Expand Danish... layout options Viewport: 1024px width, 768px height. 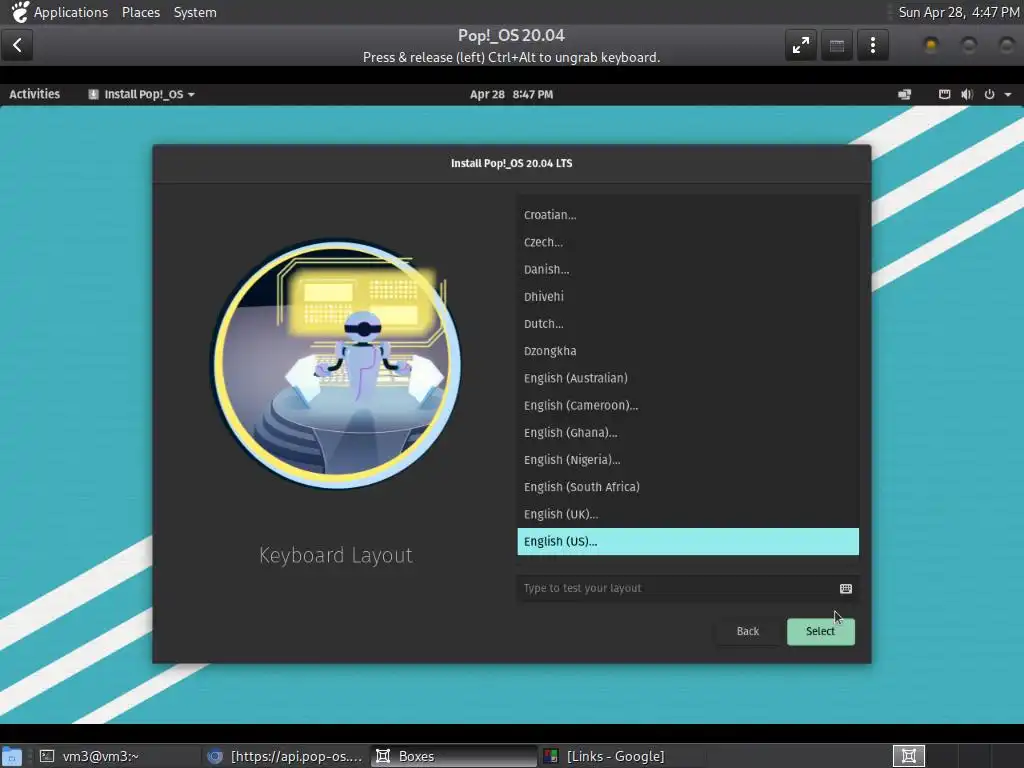point(688,270)
